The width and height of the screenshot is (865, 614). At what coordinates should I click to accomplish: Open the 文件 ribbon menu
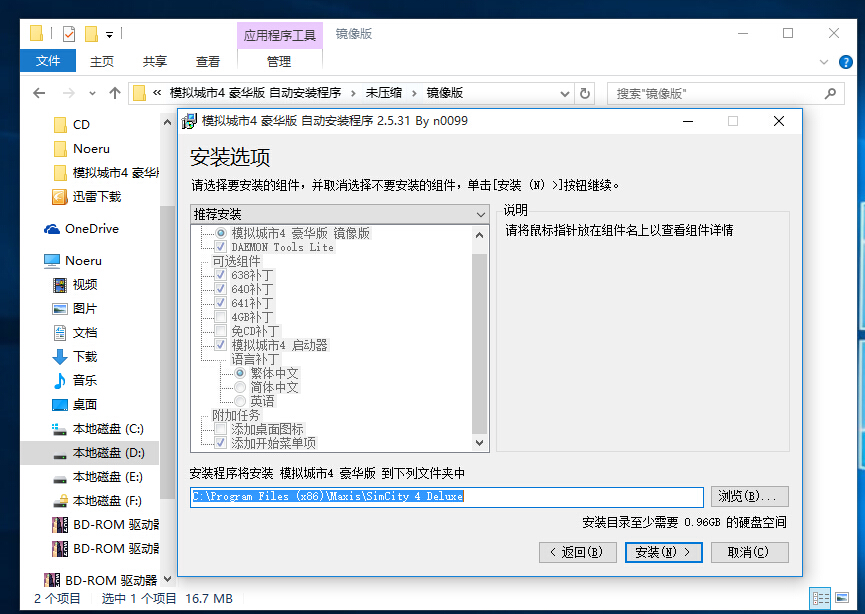(48, 61)
